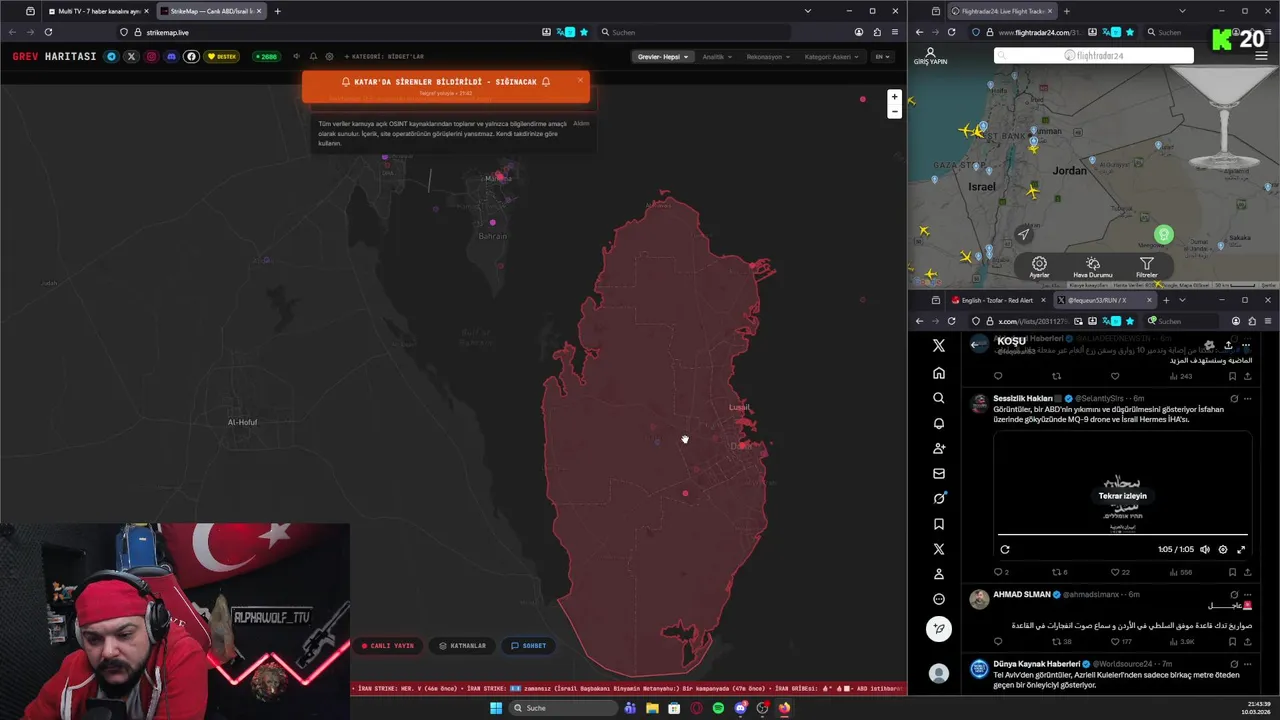Open Hava Durumu weather on Flightradar24
Screen dimensions: 1280x720
point(1093,268)
